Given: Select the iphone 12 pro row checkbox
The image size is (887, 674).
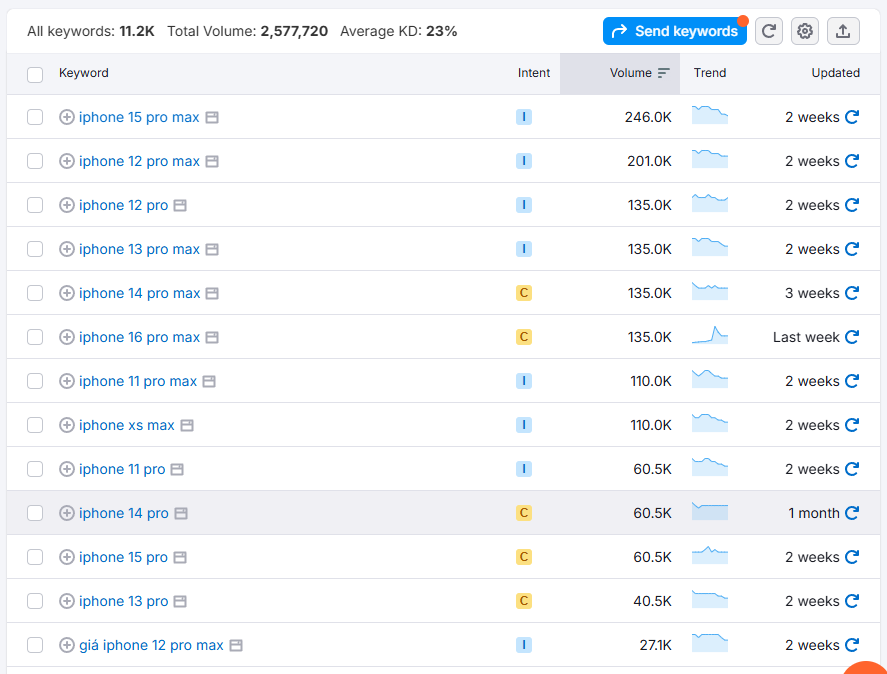Looking at the screenshot, I should click(x=35, y=205).
